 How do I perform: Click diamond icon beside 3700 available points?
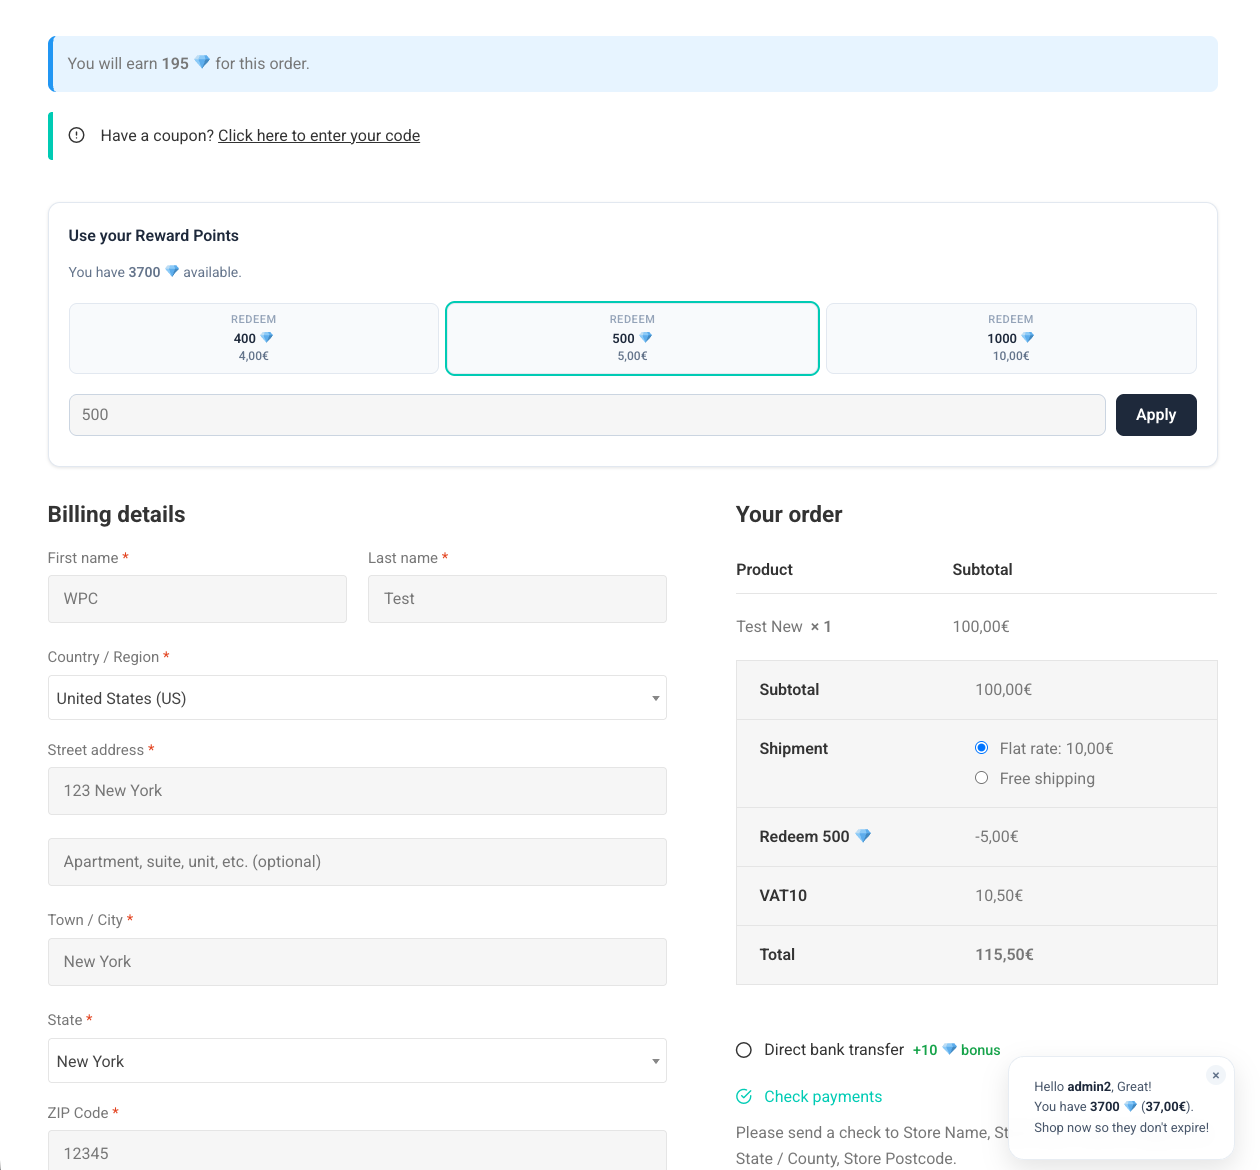click(172, 271)
